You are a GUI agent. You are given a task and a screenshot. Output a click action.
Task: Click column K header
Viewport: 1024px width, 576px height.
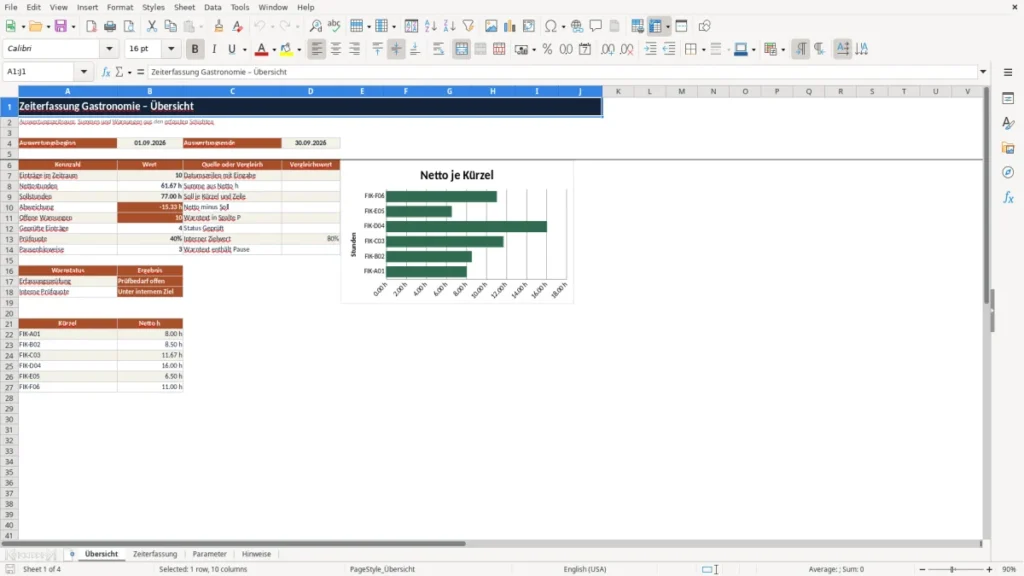point(618,91)
